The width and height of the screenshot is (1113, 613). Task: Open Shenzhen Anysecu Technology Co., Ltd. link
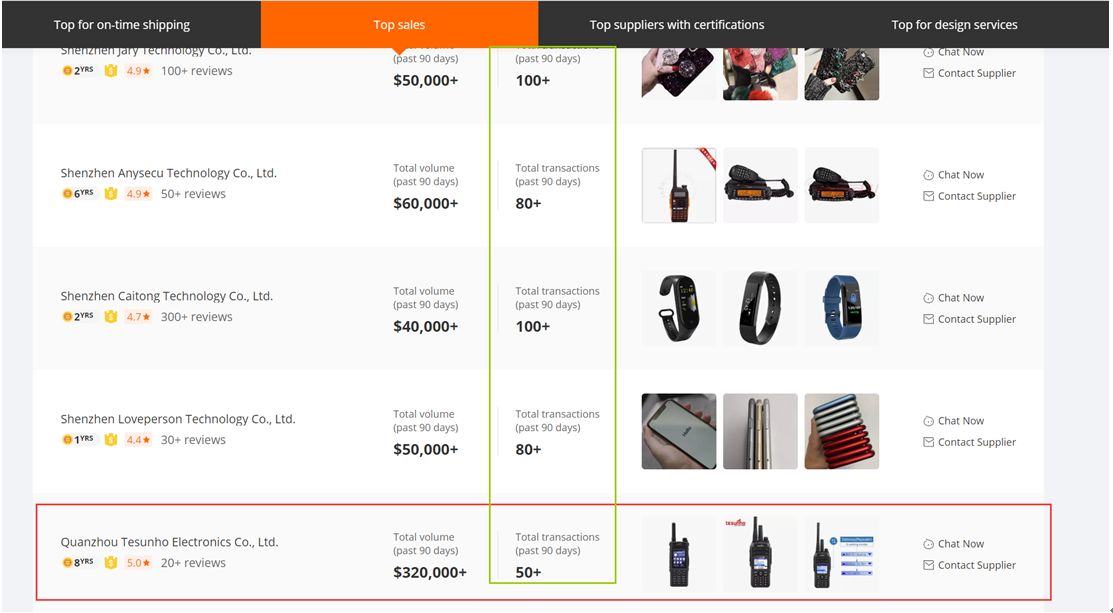coord(168,173)
